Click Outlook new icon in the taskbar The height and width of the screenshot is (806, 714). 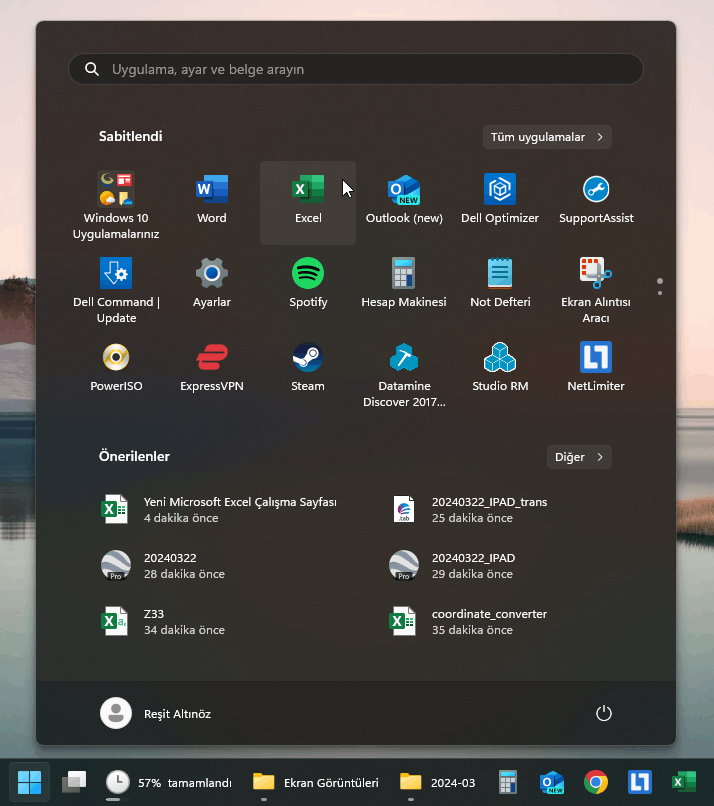point(552,782)
